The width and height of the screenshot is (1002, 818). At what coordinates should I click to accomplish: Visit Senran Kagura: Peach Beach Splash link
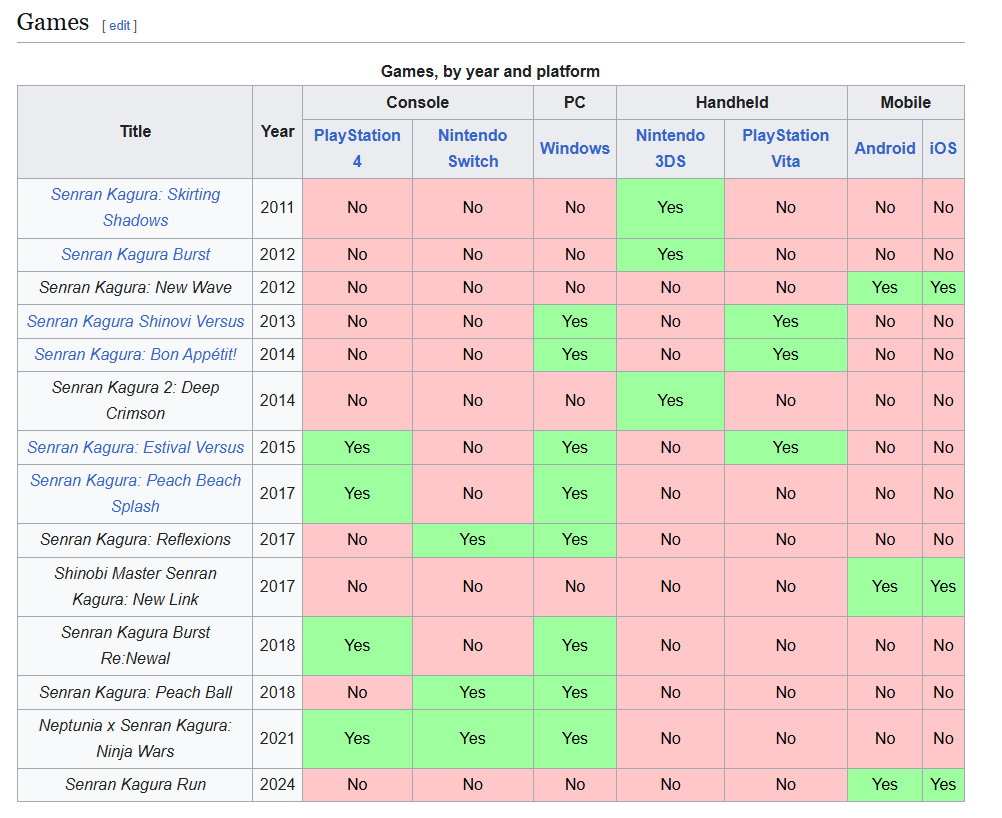click(x=135, y=493)
